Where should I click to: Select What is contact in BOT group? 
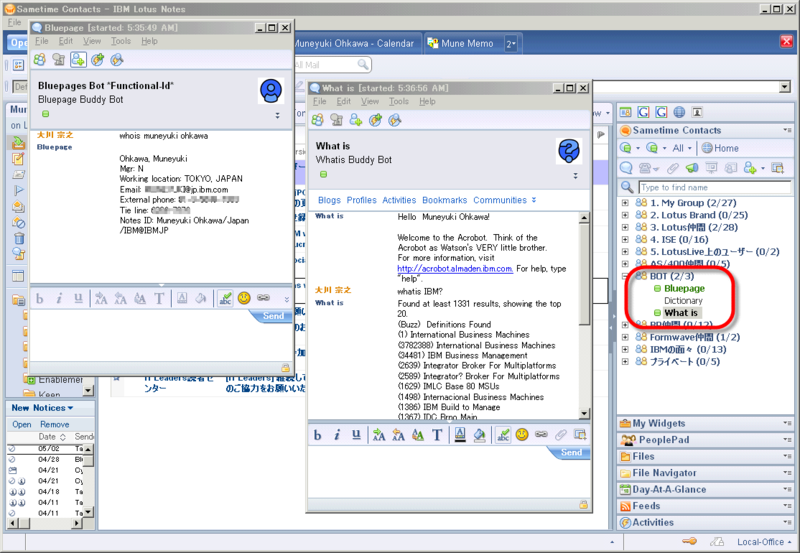[x=681, y=313]
